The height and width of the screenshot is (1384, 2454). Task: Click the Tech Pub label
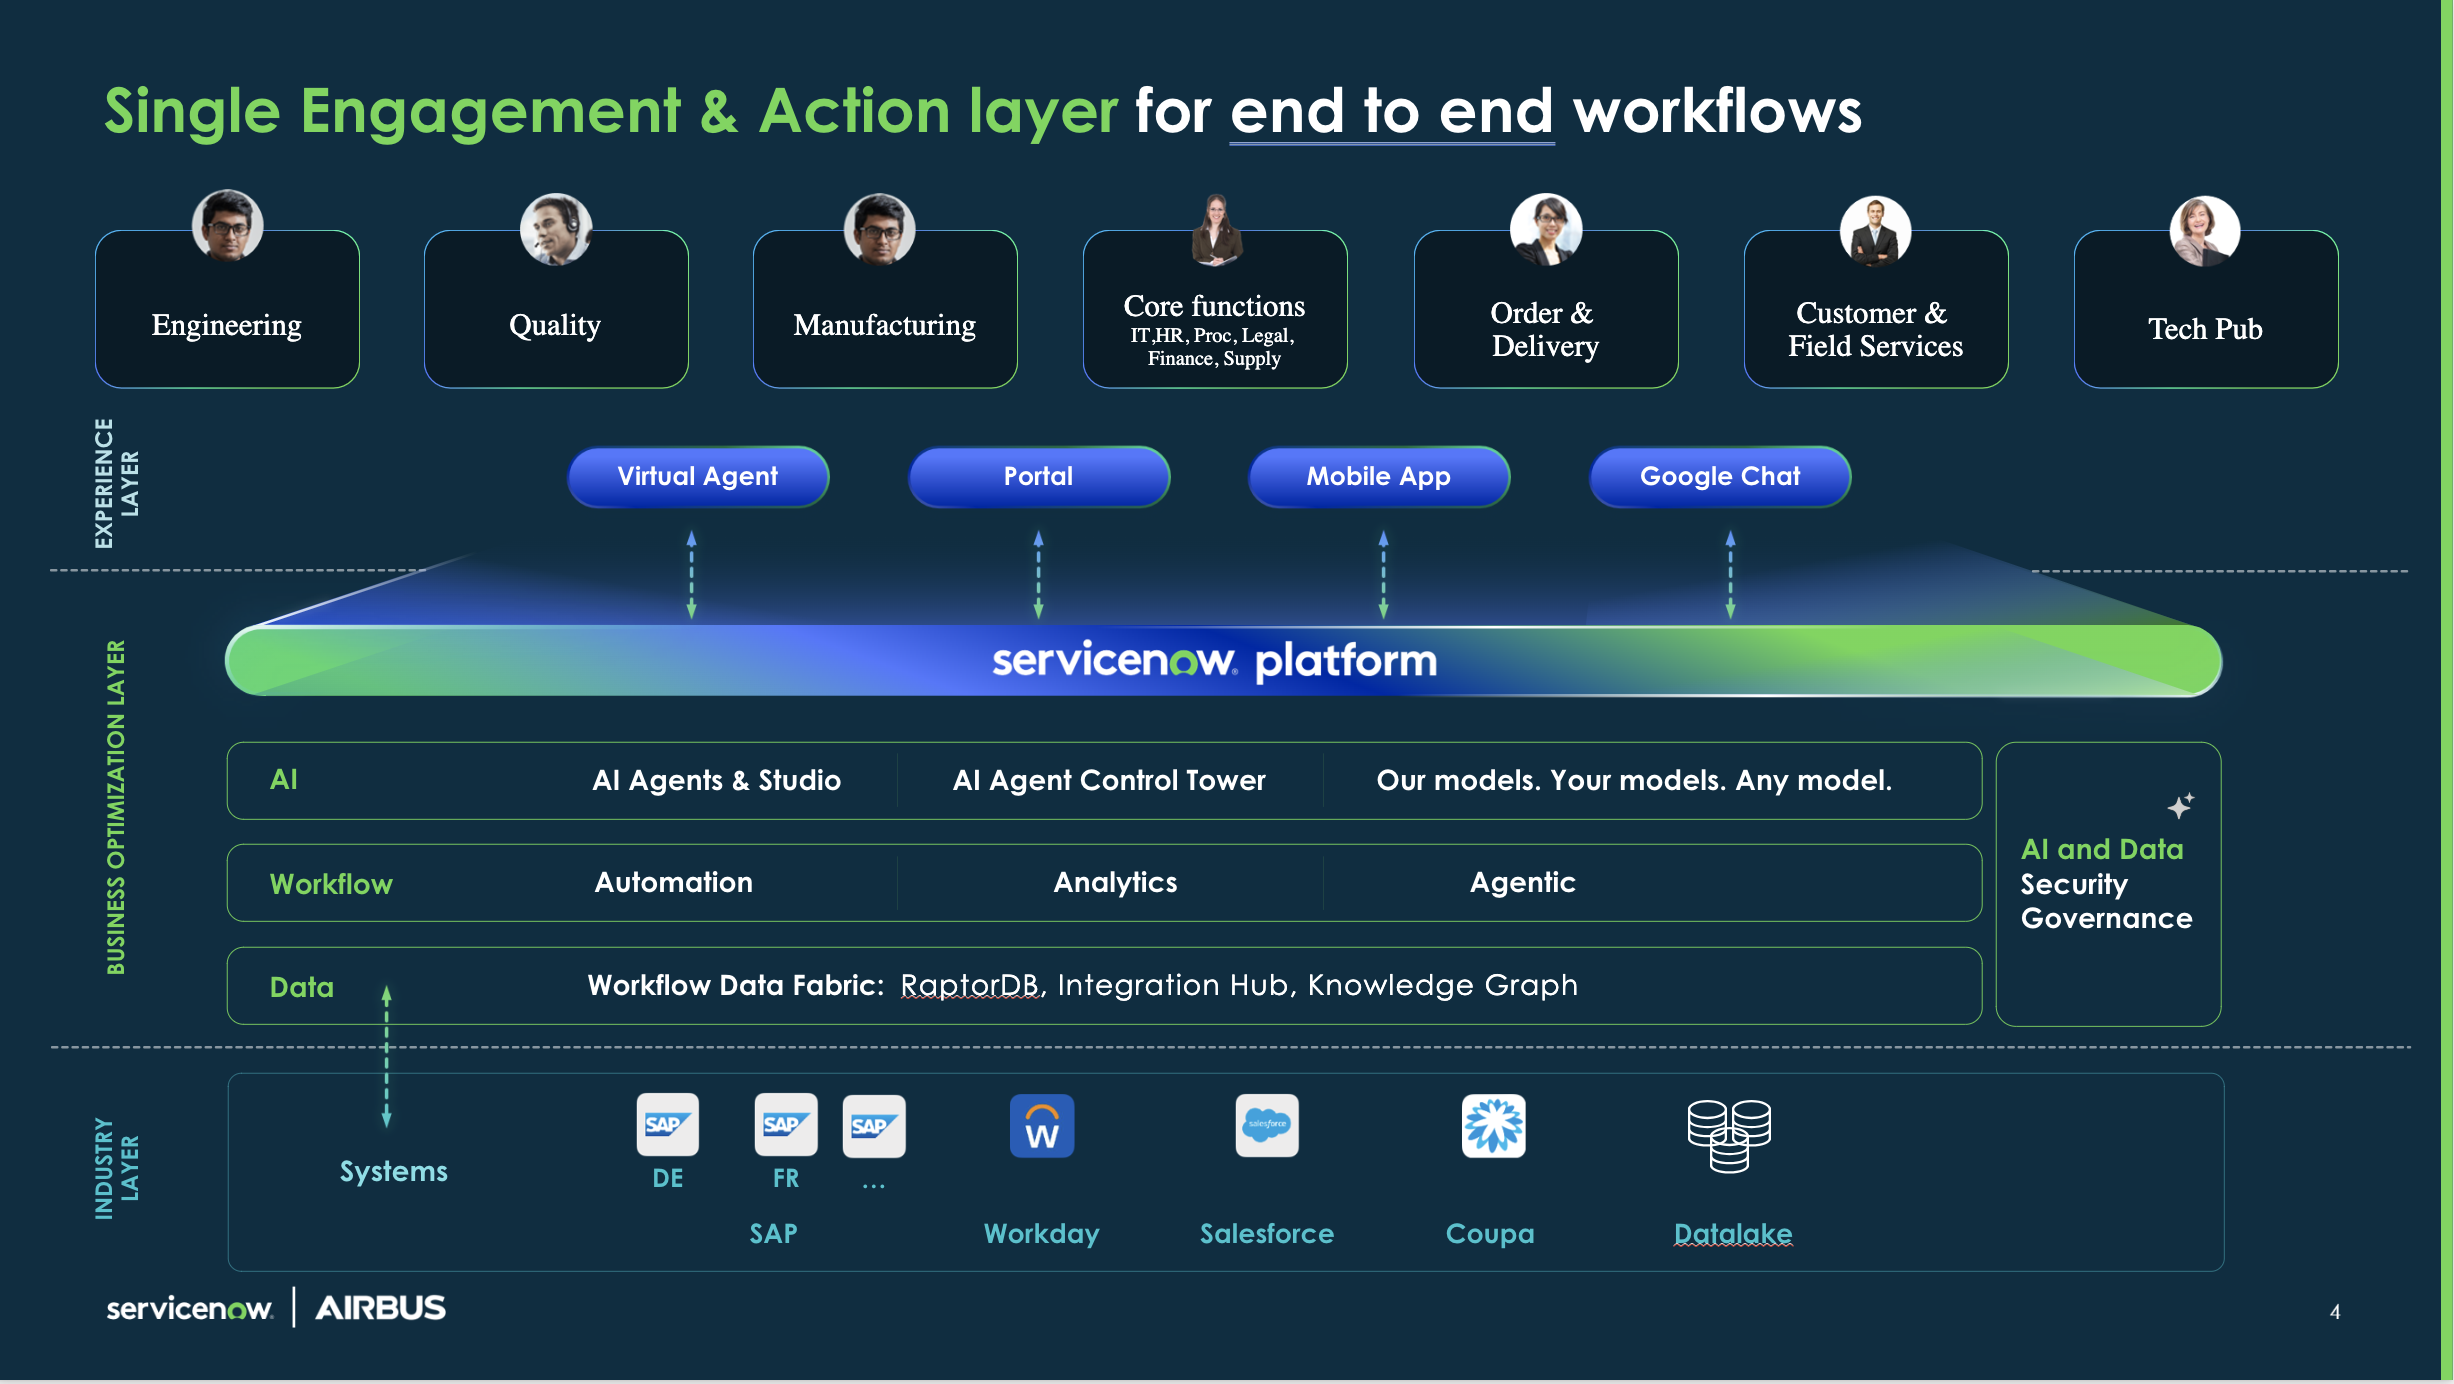click(2205, 328)
